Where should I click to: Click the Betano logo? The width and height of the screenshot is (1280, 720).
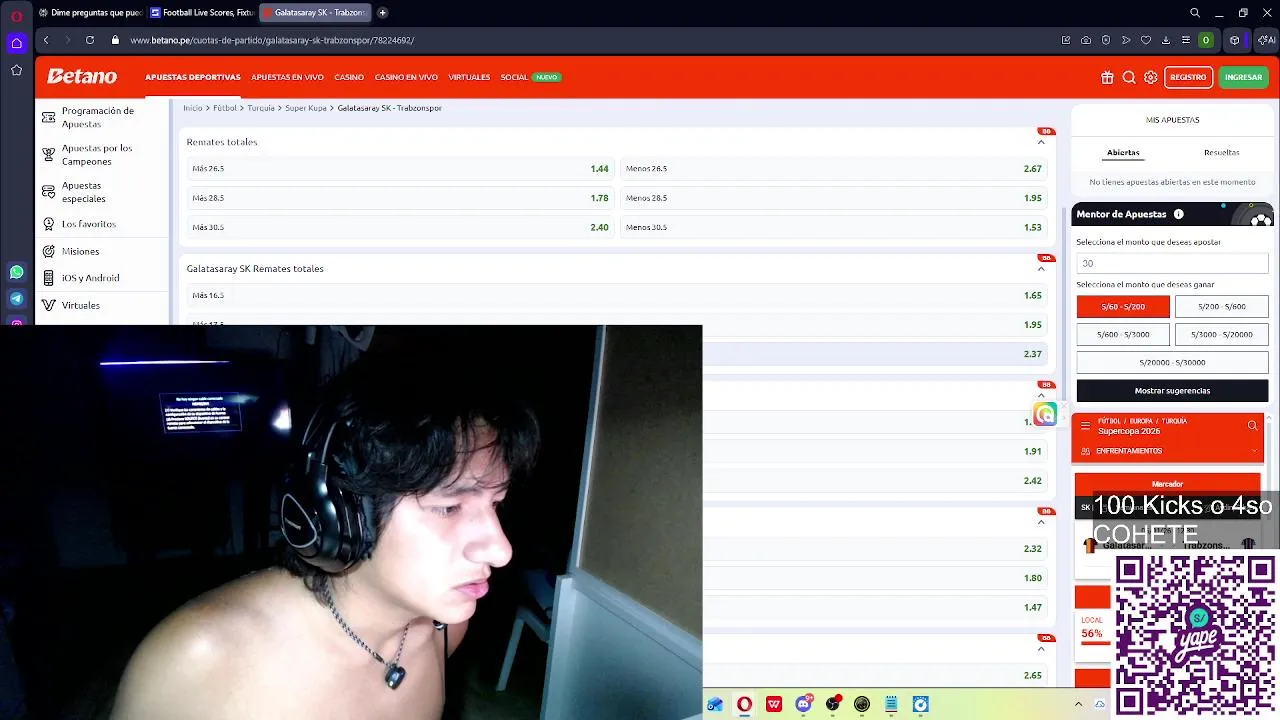(82, 77)
